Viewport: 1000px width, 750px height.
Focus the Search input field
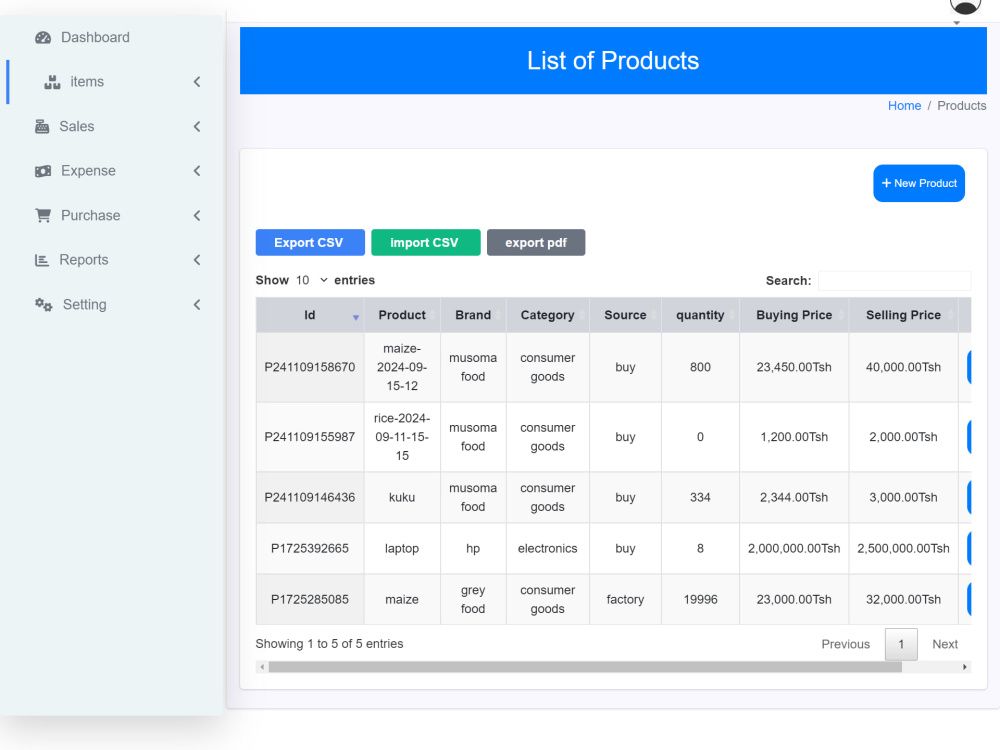(894, 281)
